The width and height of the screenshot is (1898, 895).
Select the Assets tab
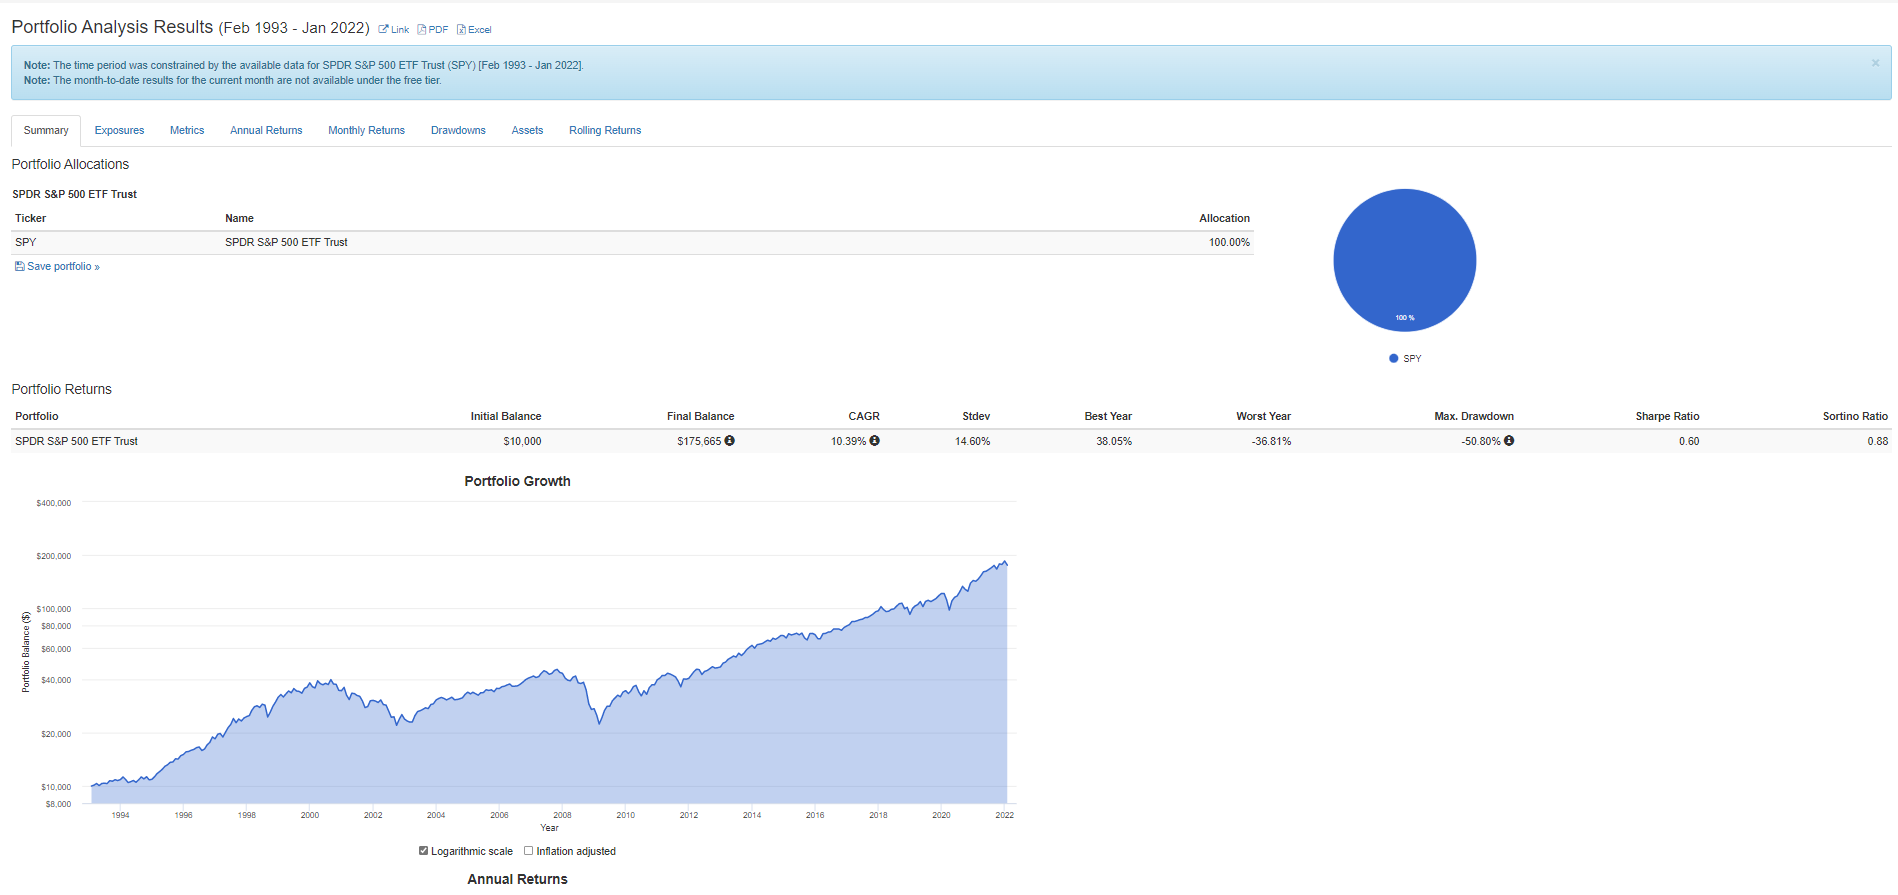[x=527, y=131]
